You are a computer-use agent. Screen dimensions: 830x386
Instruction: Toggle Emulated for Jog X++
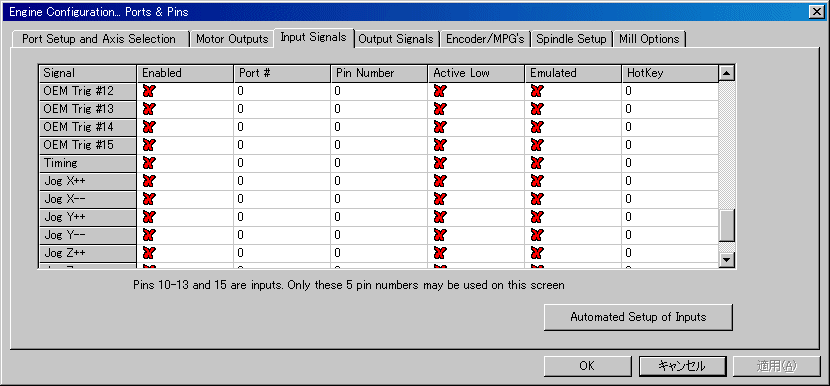pyautogui.click(x=537, y=181)
